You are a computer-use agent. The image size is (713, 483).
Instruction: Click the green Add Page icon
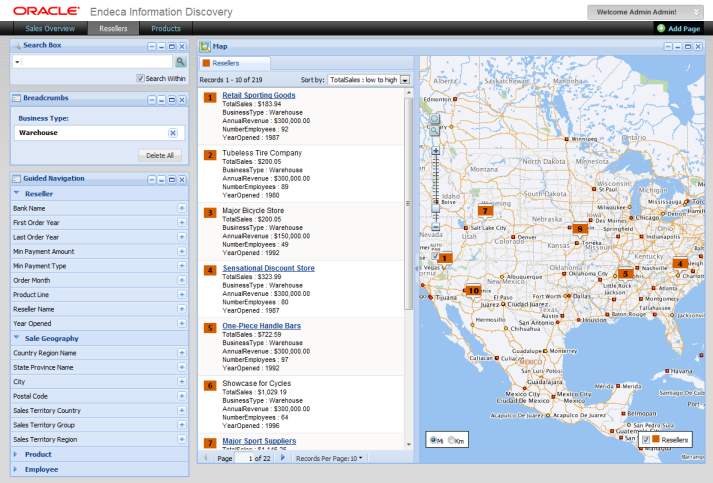661,28
